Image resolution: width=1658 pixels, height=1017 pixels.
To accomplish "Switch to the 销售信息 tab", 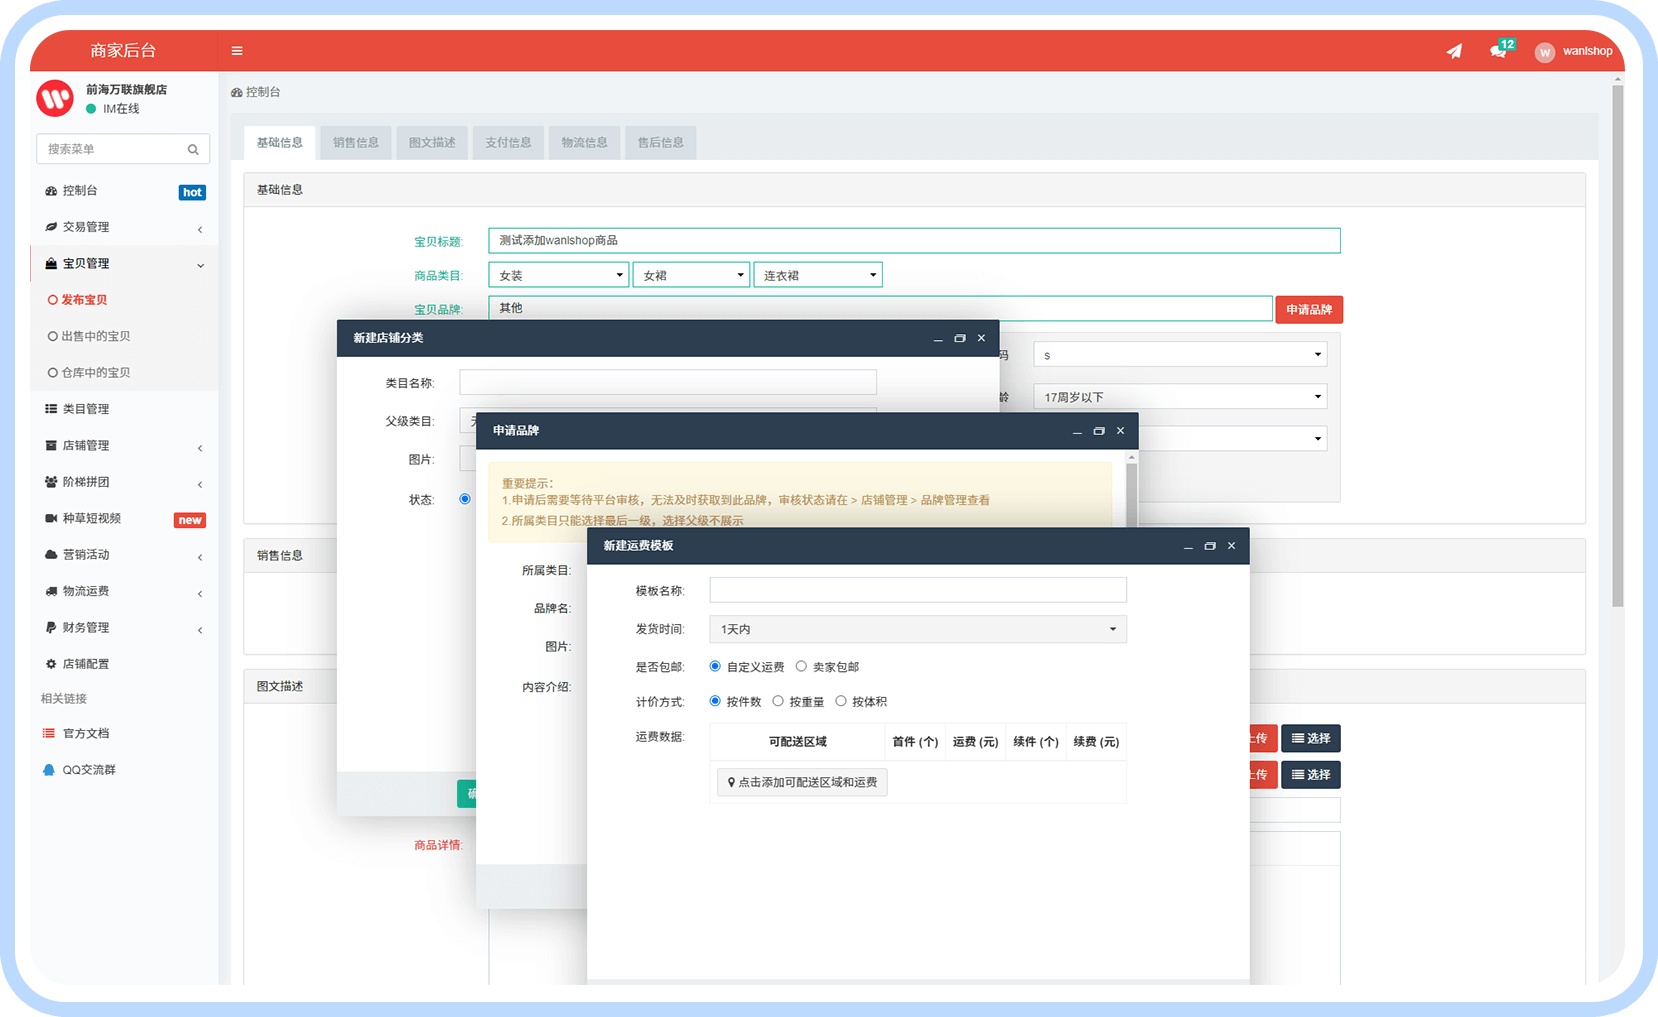I will coord(356,143).
